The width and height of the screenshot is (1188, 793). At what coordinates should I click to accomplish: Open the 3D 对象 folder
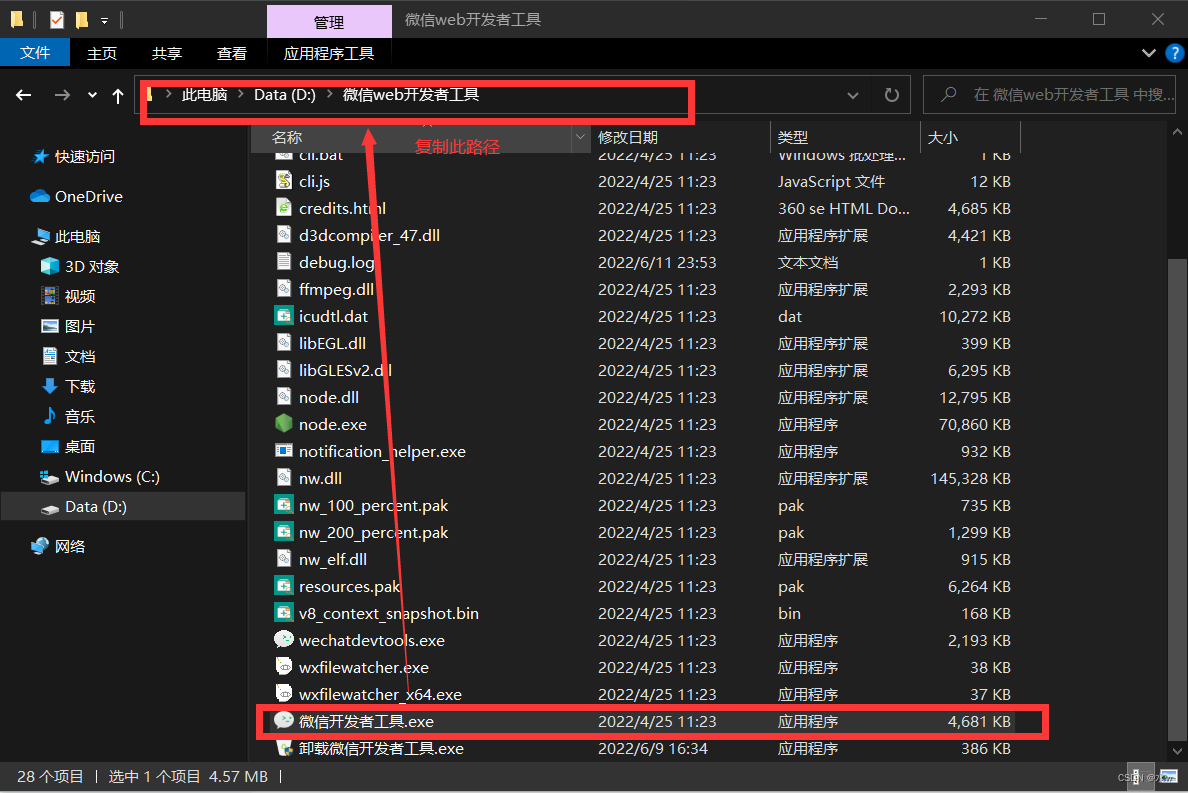pos(80,267)
